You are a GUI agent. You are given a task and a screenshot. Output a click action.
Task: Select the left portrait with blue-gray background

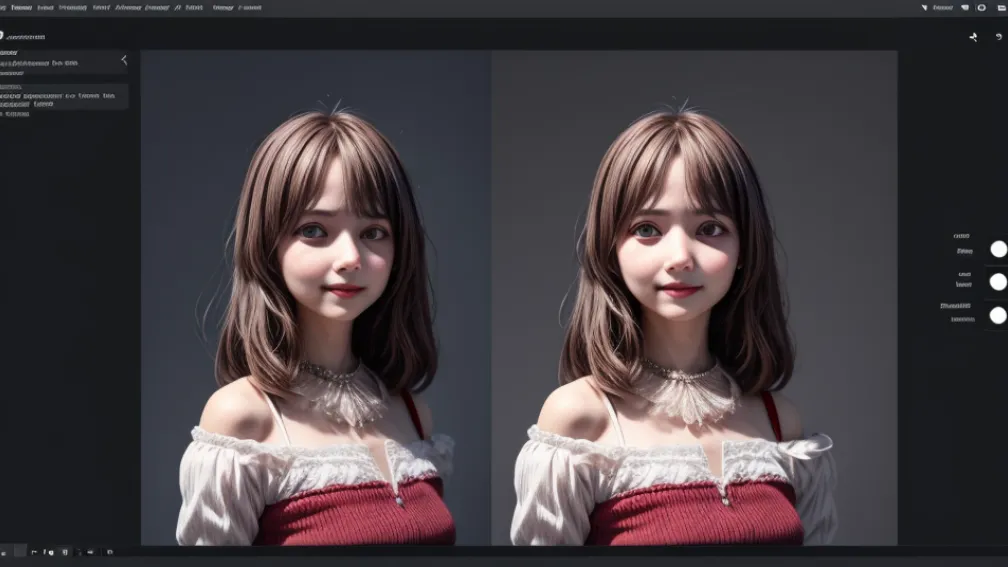click(x=316, y=298)
